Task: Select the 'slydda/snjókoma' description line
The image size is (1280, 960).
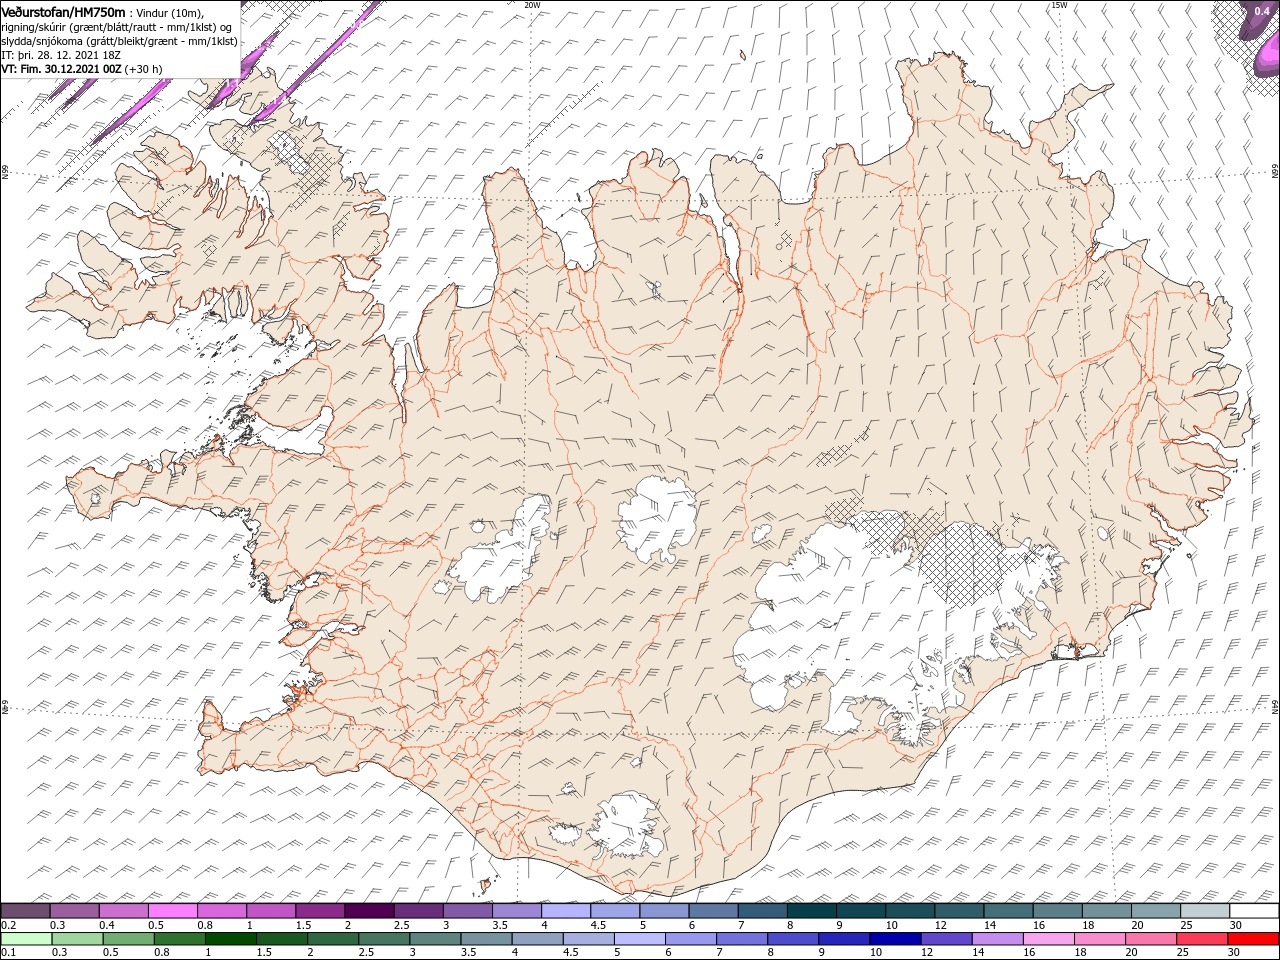Action: (120, 41)
